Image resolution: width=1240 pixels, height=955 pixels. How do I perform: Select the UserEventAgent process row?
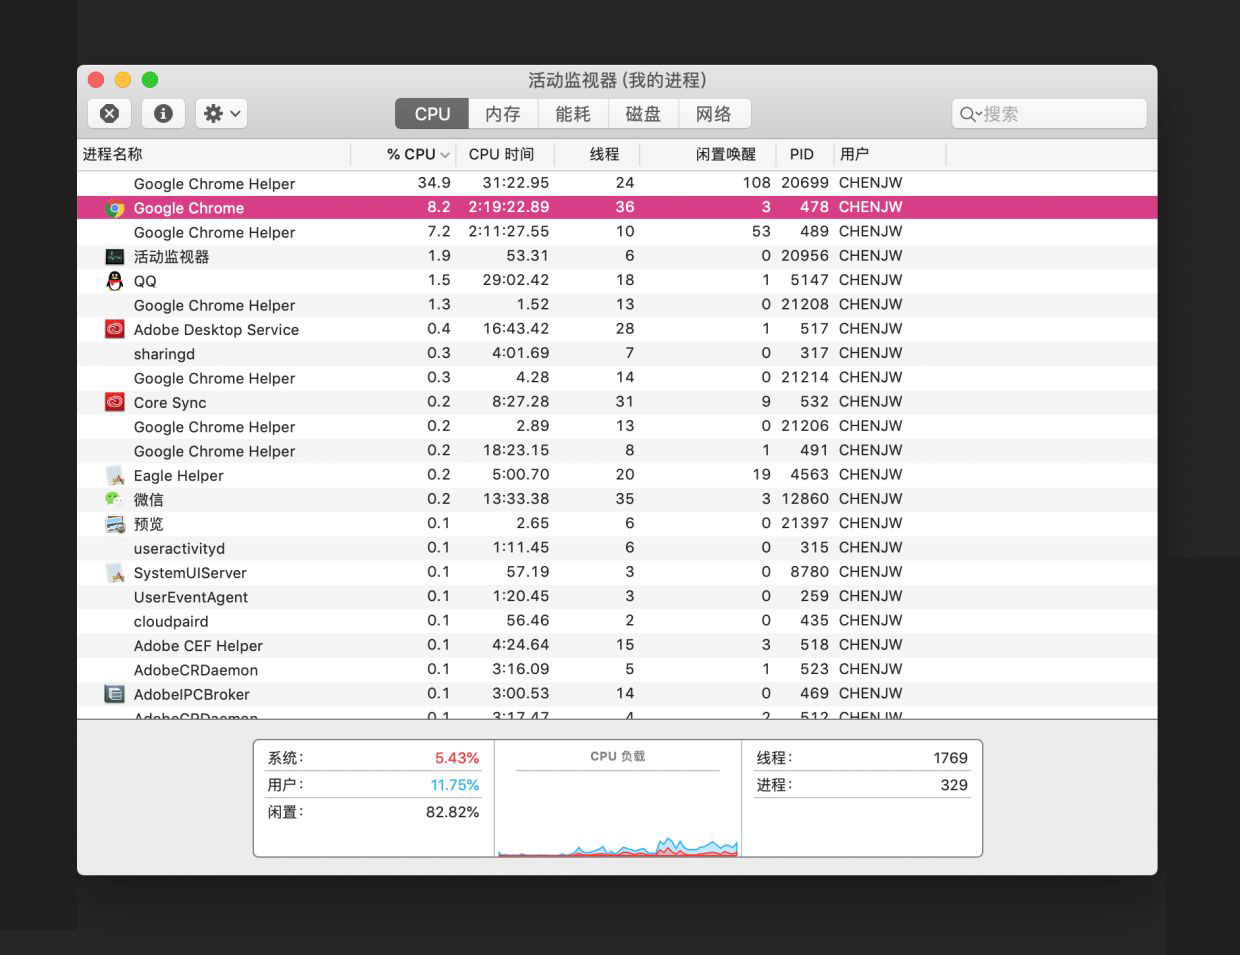(x=617, y=597)
